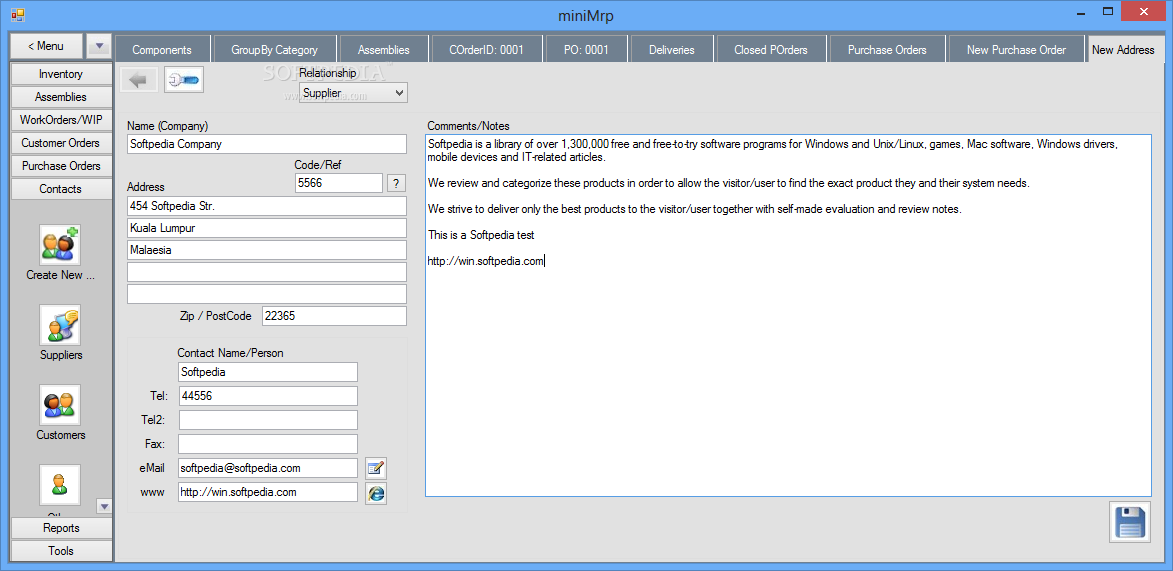Viewport: 1173px width, 571px height.
Task: Select the New Address tab
Action: click(x=1124, y=49)
